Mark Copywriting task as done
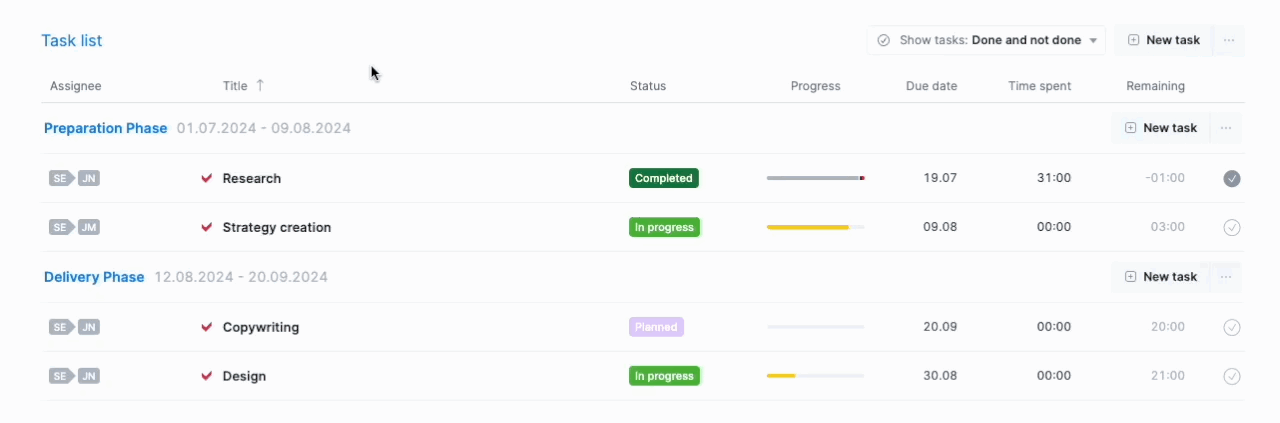Viewport: 1280px width, 423px height. click(1232, 327)
